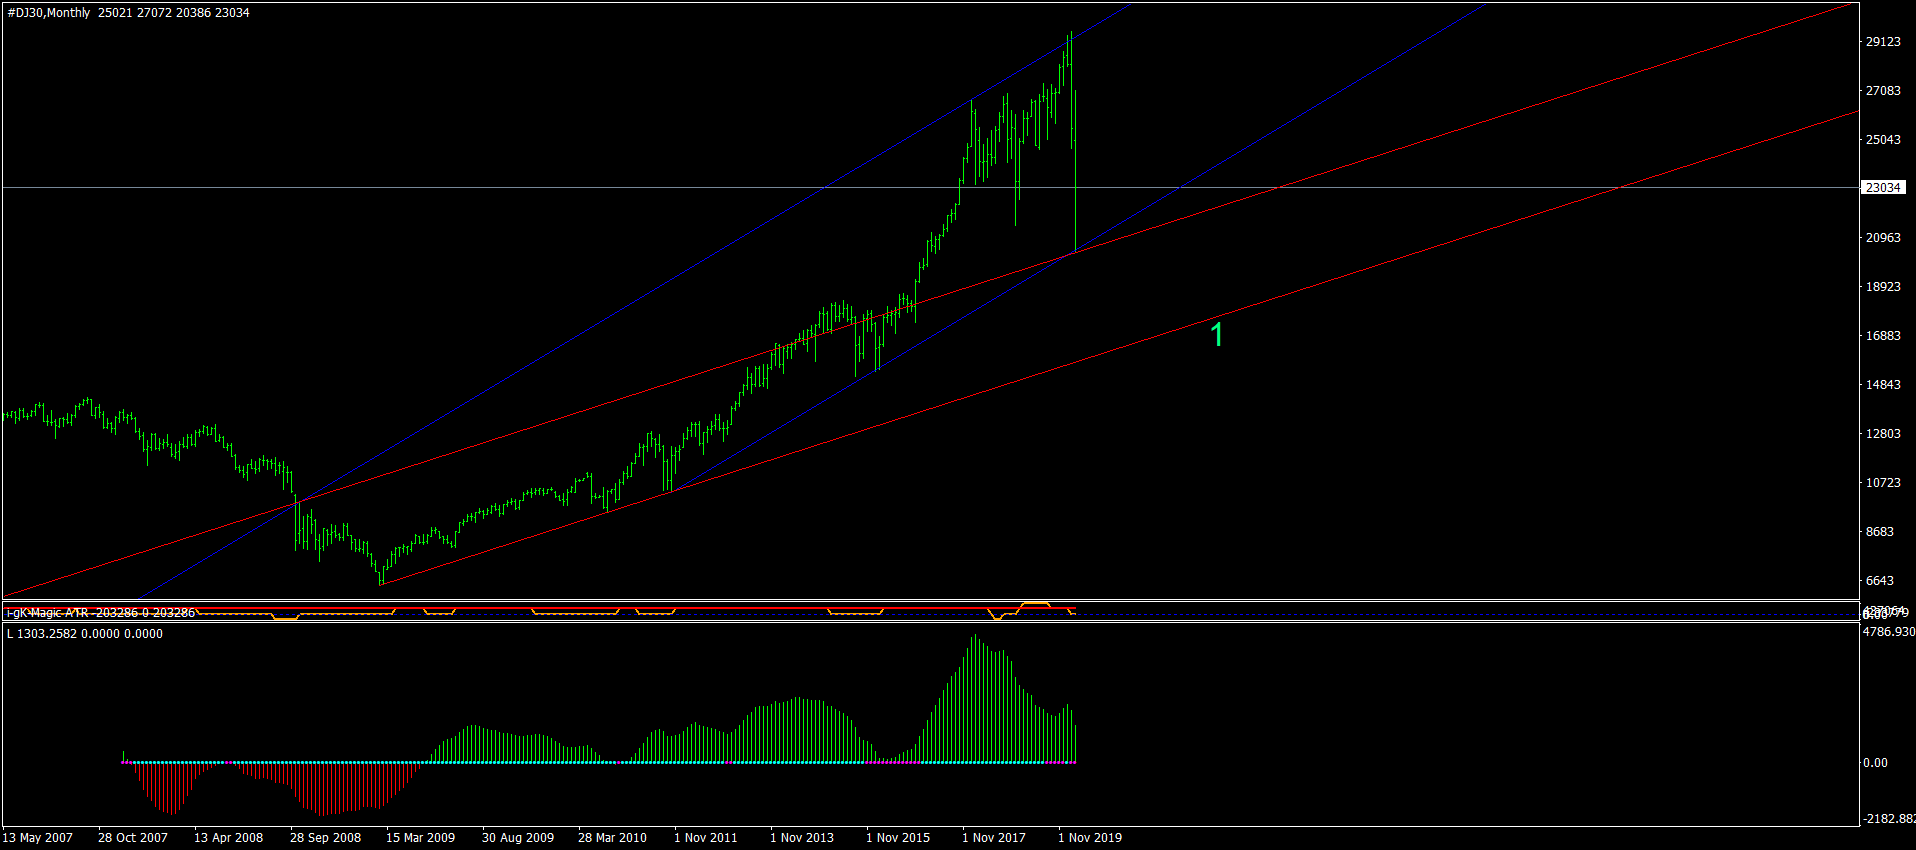The width and height of the screenshot is (1916, 850).
Task: Click the 29123 price axis label
Action: pyautogui.click(x=1883, y=42)
